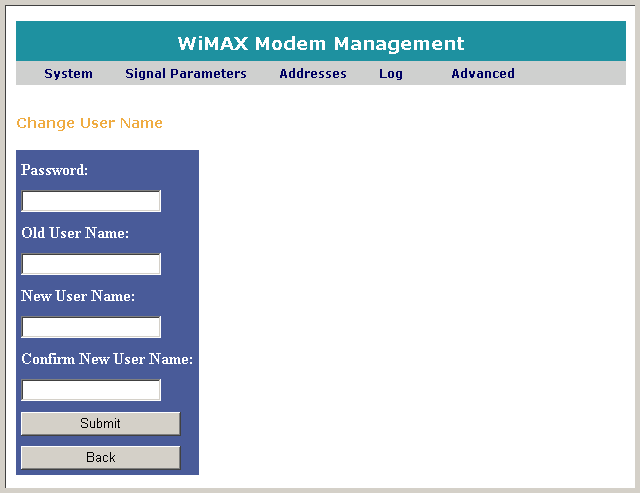Click the Back button
Viewport: 640px width, 493px height.
[x=100, y=457]
